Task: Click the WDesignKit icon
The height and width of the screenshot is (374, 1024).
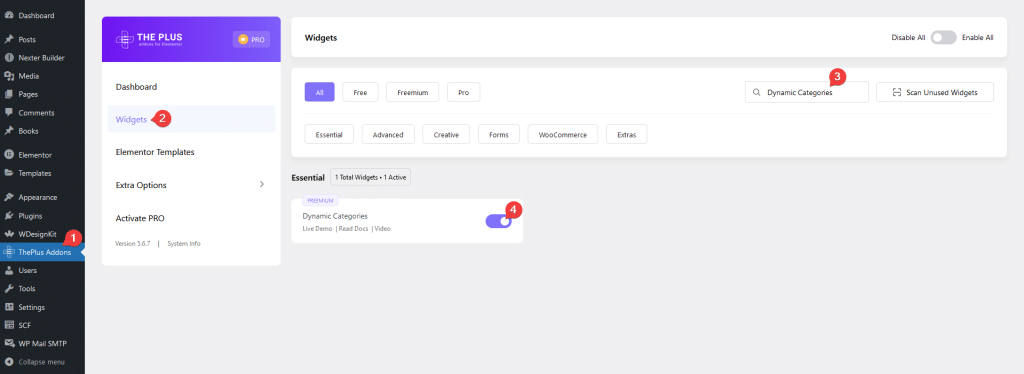Action: click(9, 234)
